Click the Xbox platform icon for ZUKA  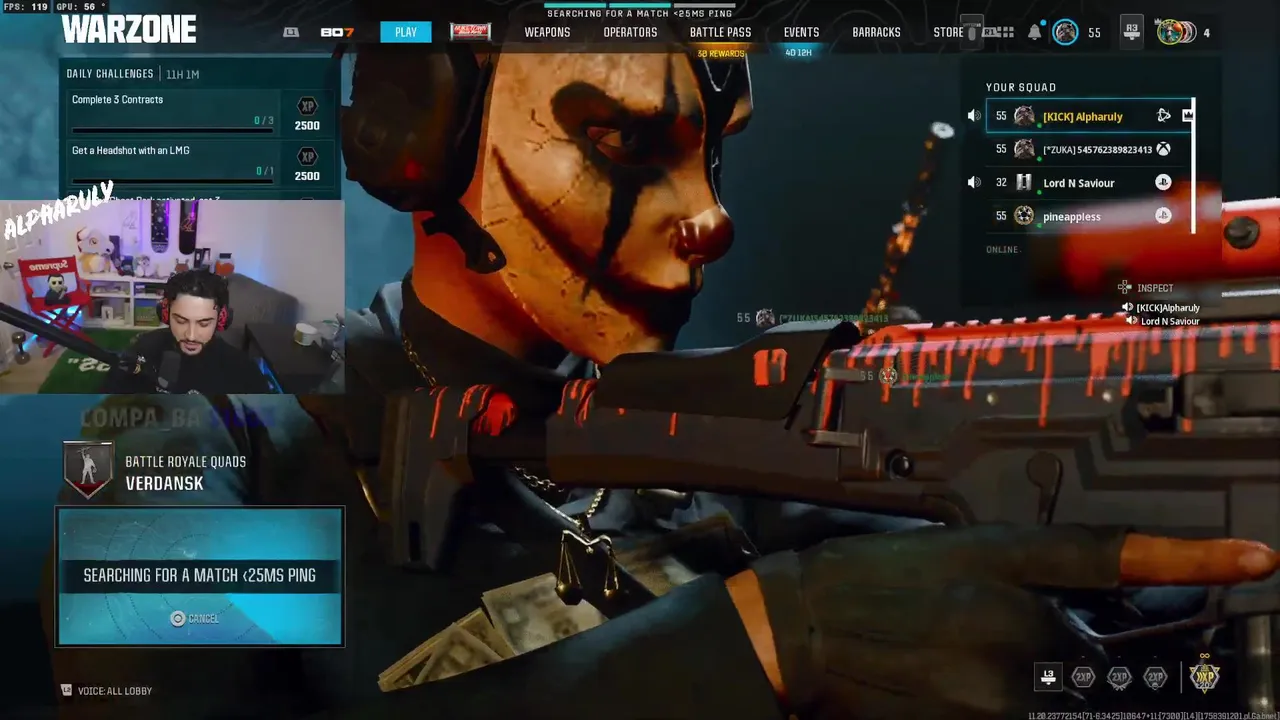point(1163,149)
